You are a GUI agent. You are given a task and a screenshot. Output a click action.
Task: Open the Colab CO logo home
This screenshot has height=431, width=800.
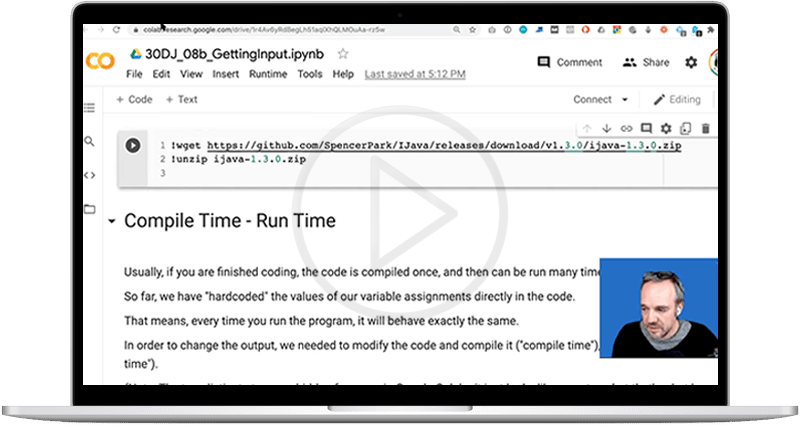(99, 62)
